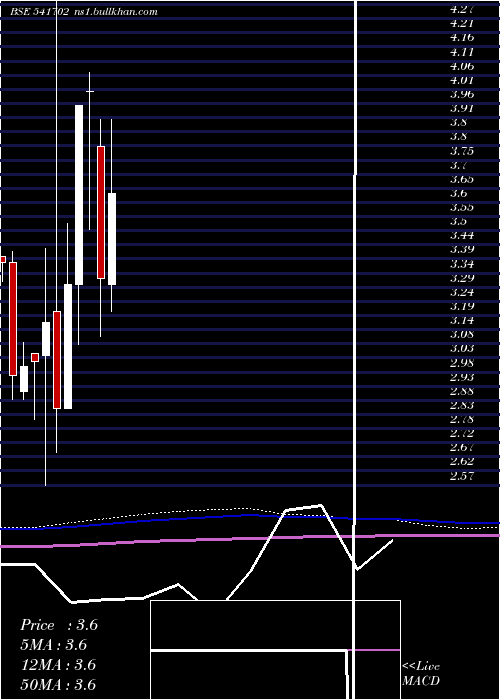
Task: Select the 2.62 price axis label
Action: coord(462,462)
